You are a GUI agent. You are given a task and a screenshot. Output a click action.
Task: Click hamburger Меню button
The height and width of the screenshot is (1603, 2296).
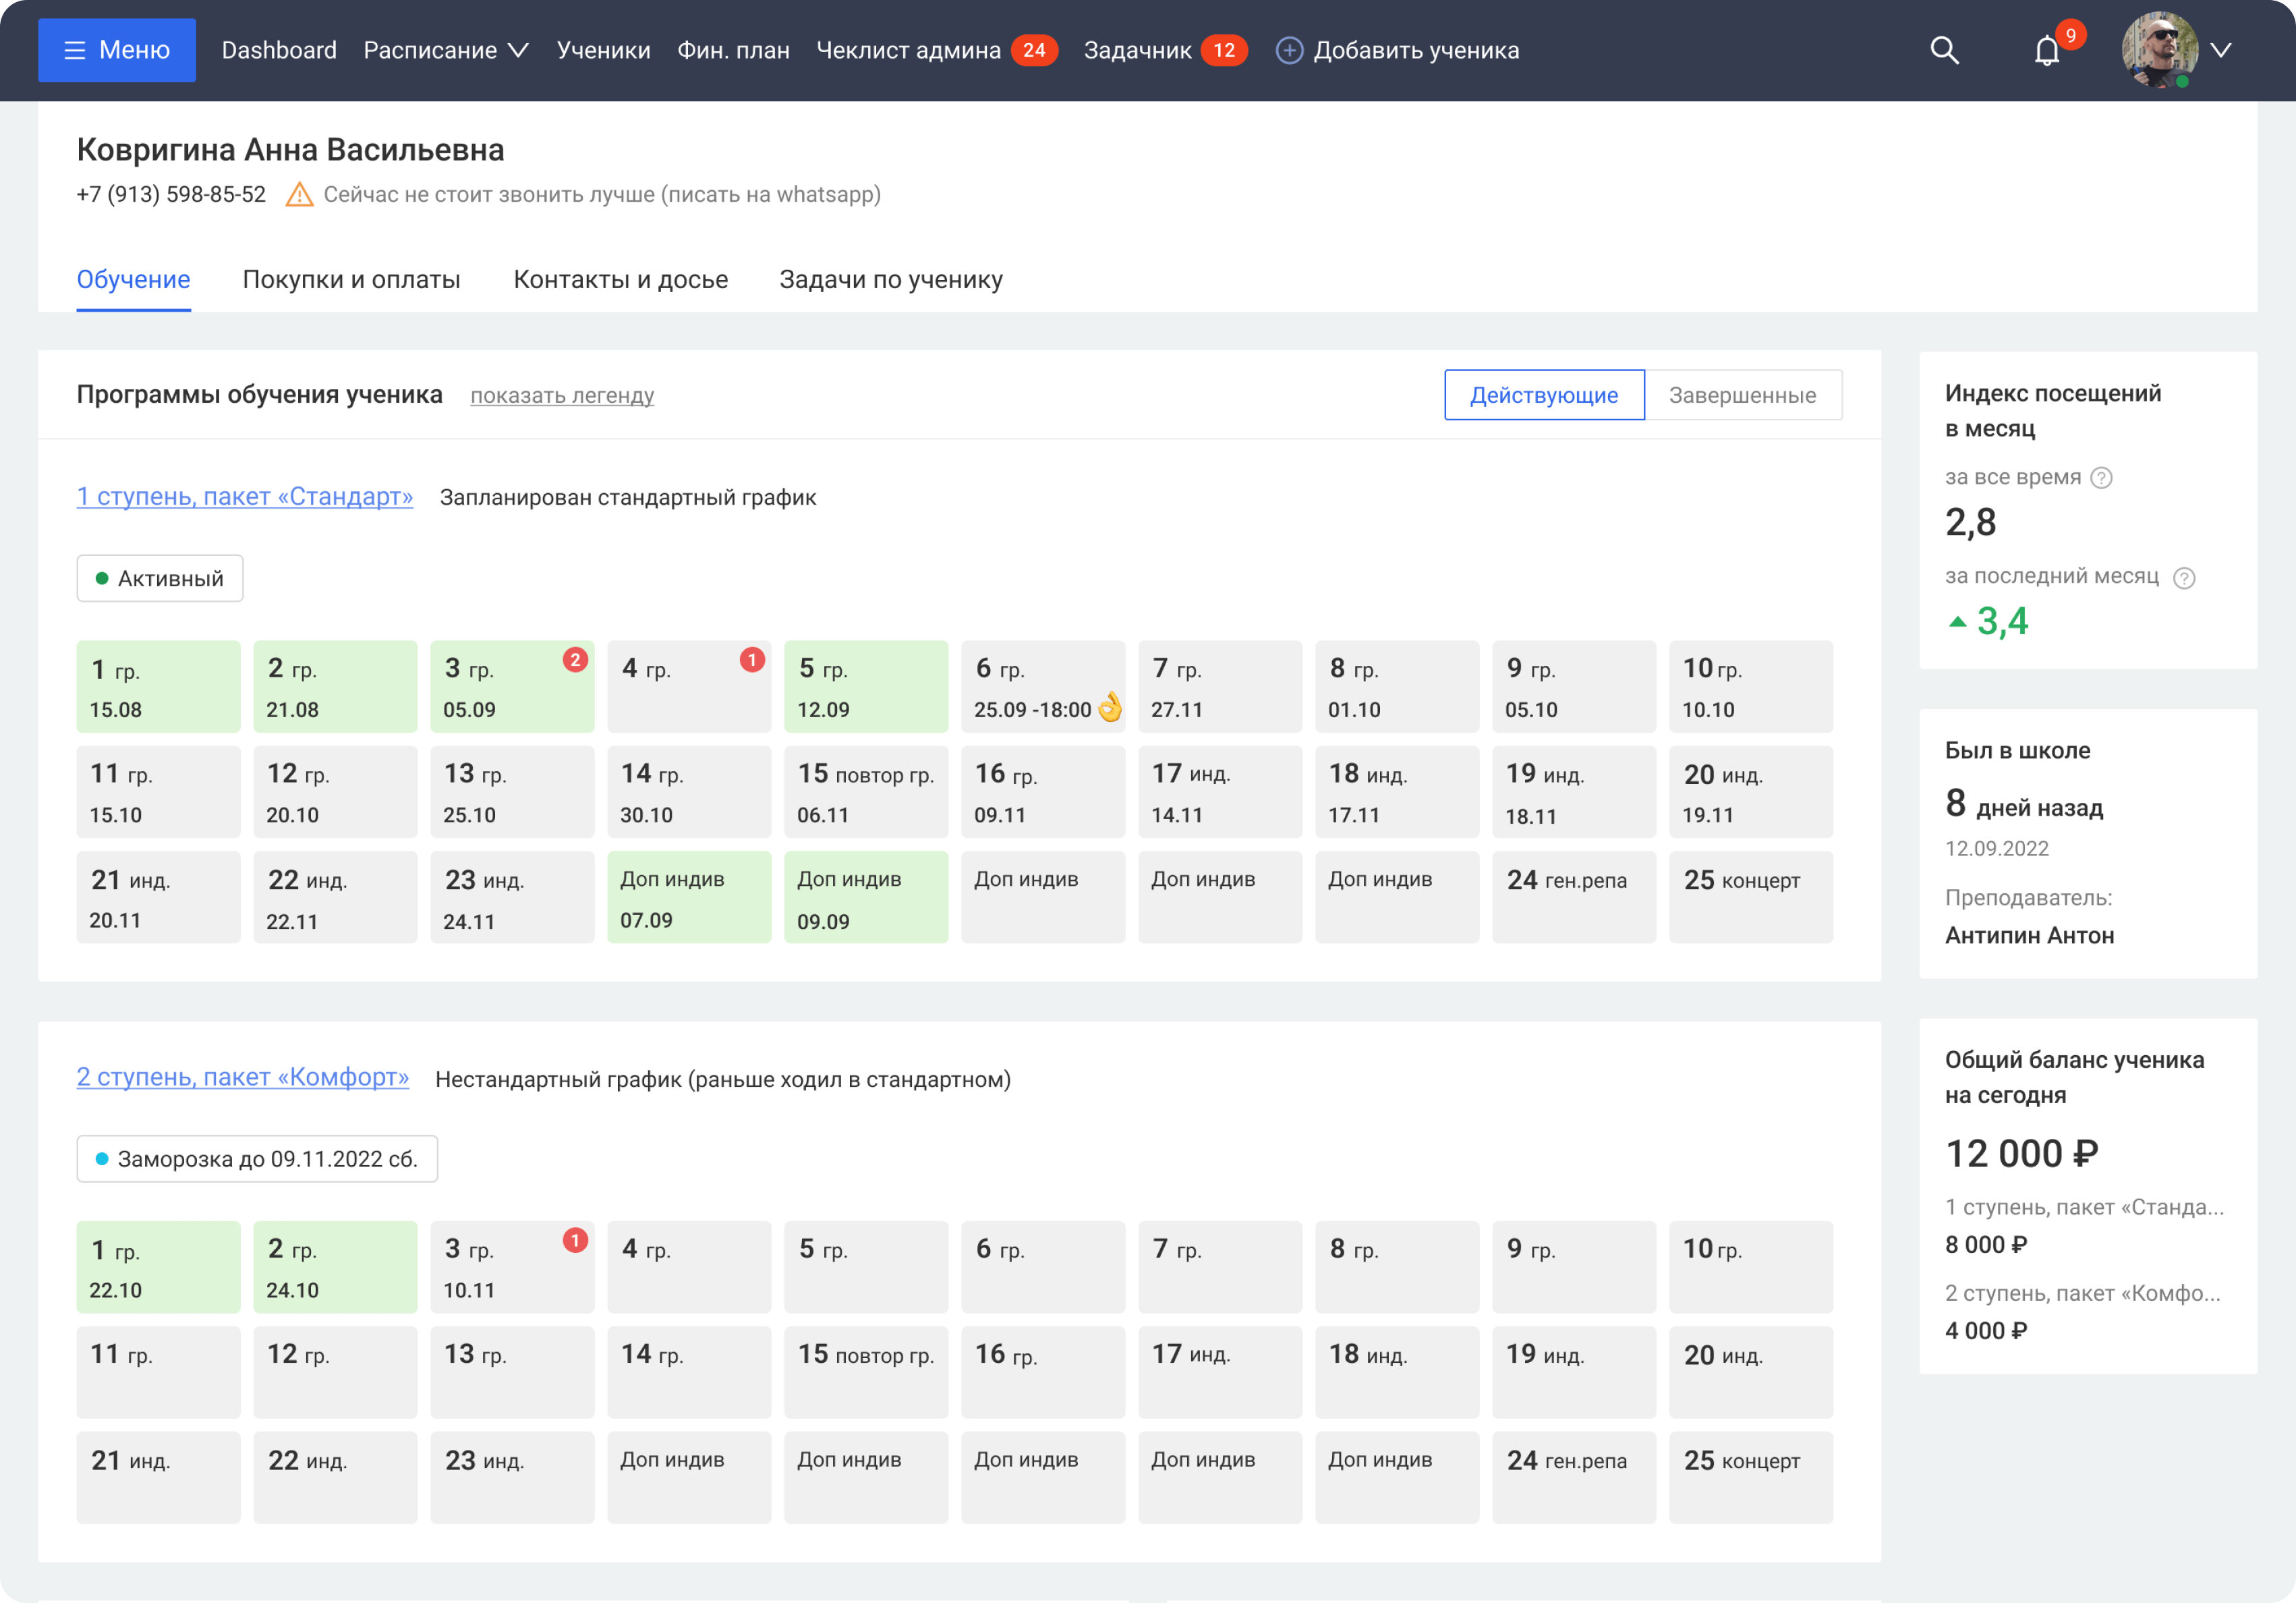click(117, 50)
